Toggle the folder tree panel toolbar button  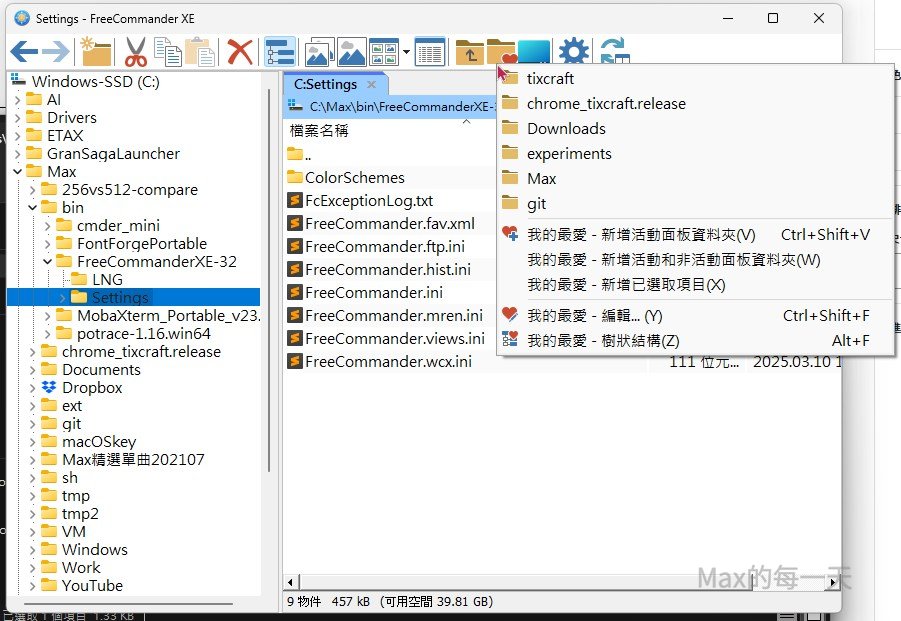click(280, 52)
